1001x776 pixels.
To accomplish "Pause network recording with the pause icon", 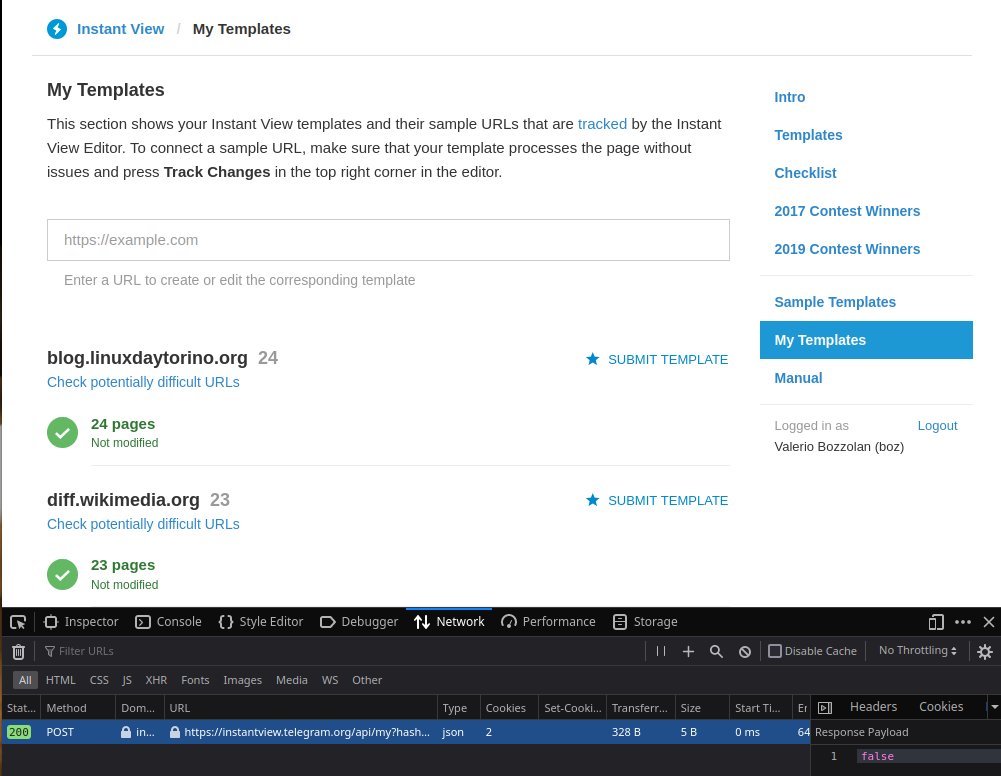I will 661,651.
